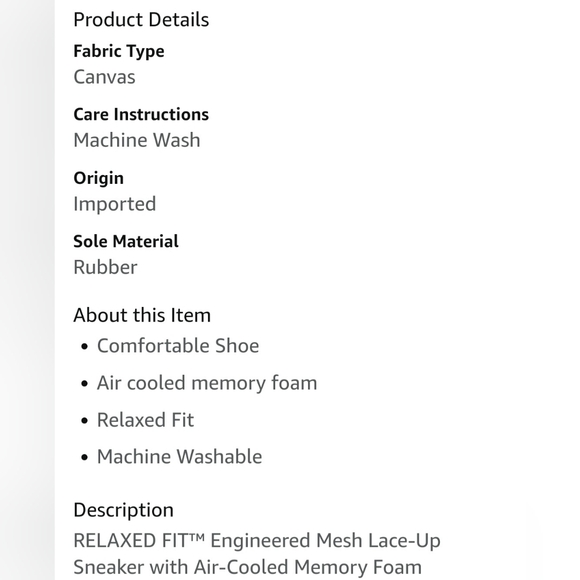Click the bullet dot beside Comfortable Shoe
The width and height of the screenshot is (580, 580).
coord(84,347)
